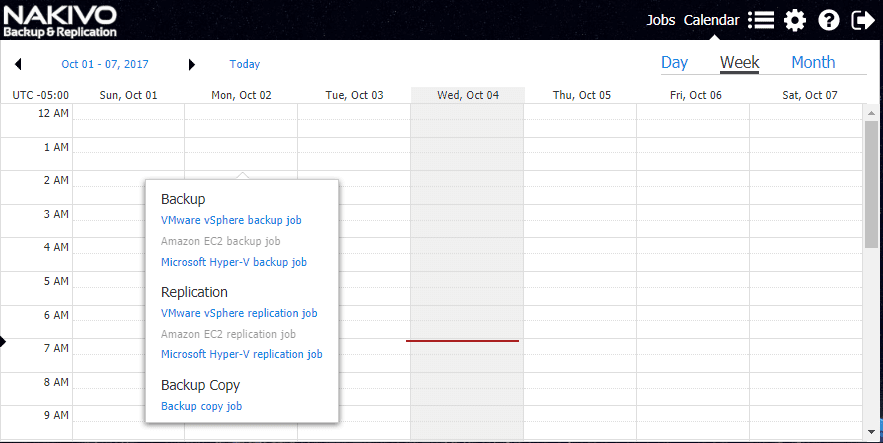The image size is (883, 443).
Task: Click the calendar scrollbar down arrow
Action: (x=871, y=432)
